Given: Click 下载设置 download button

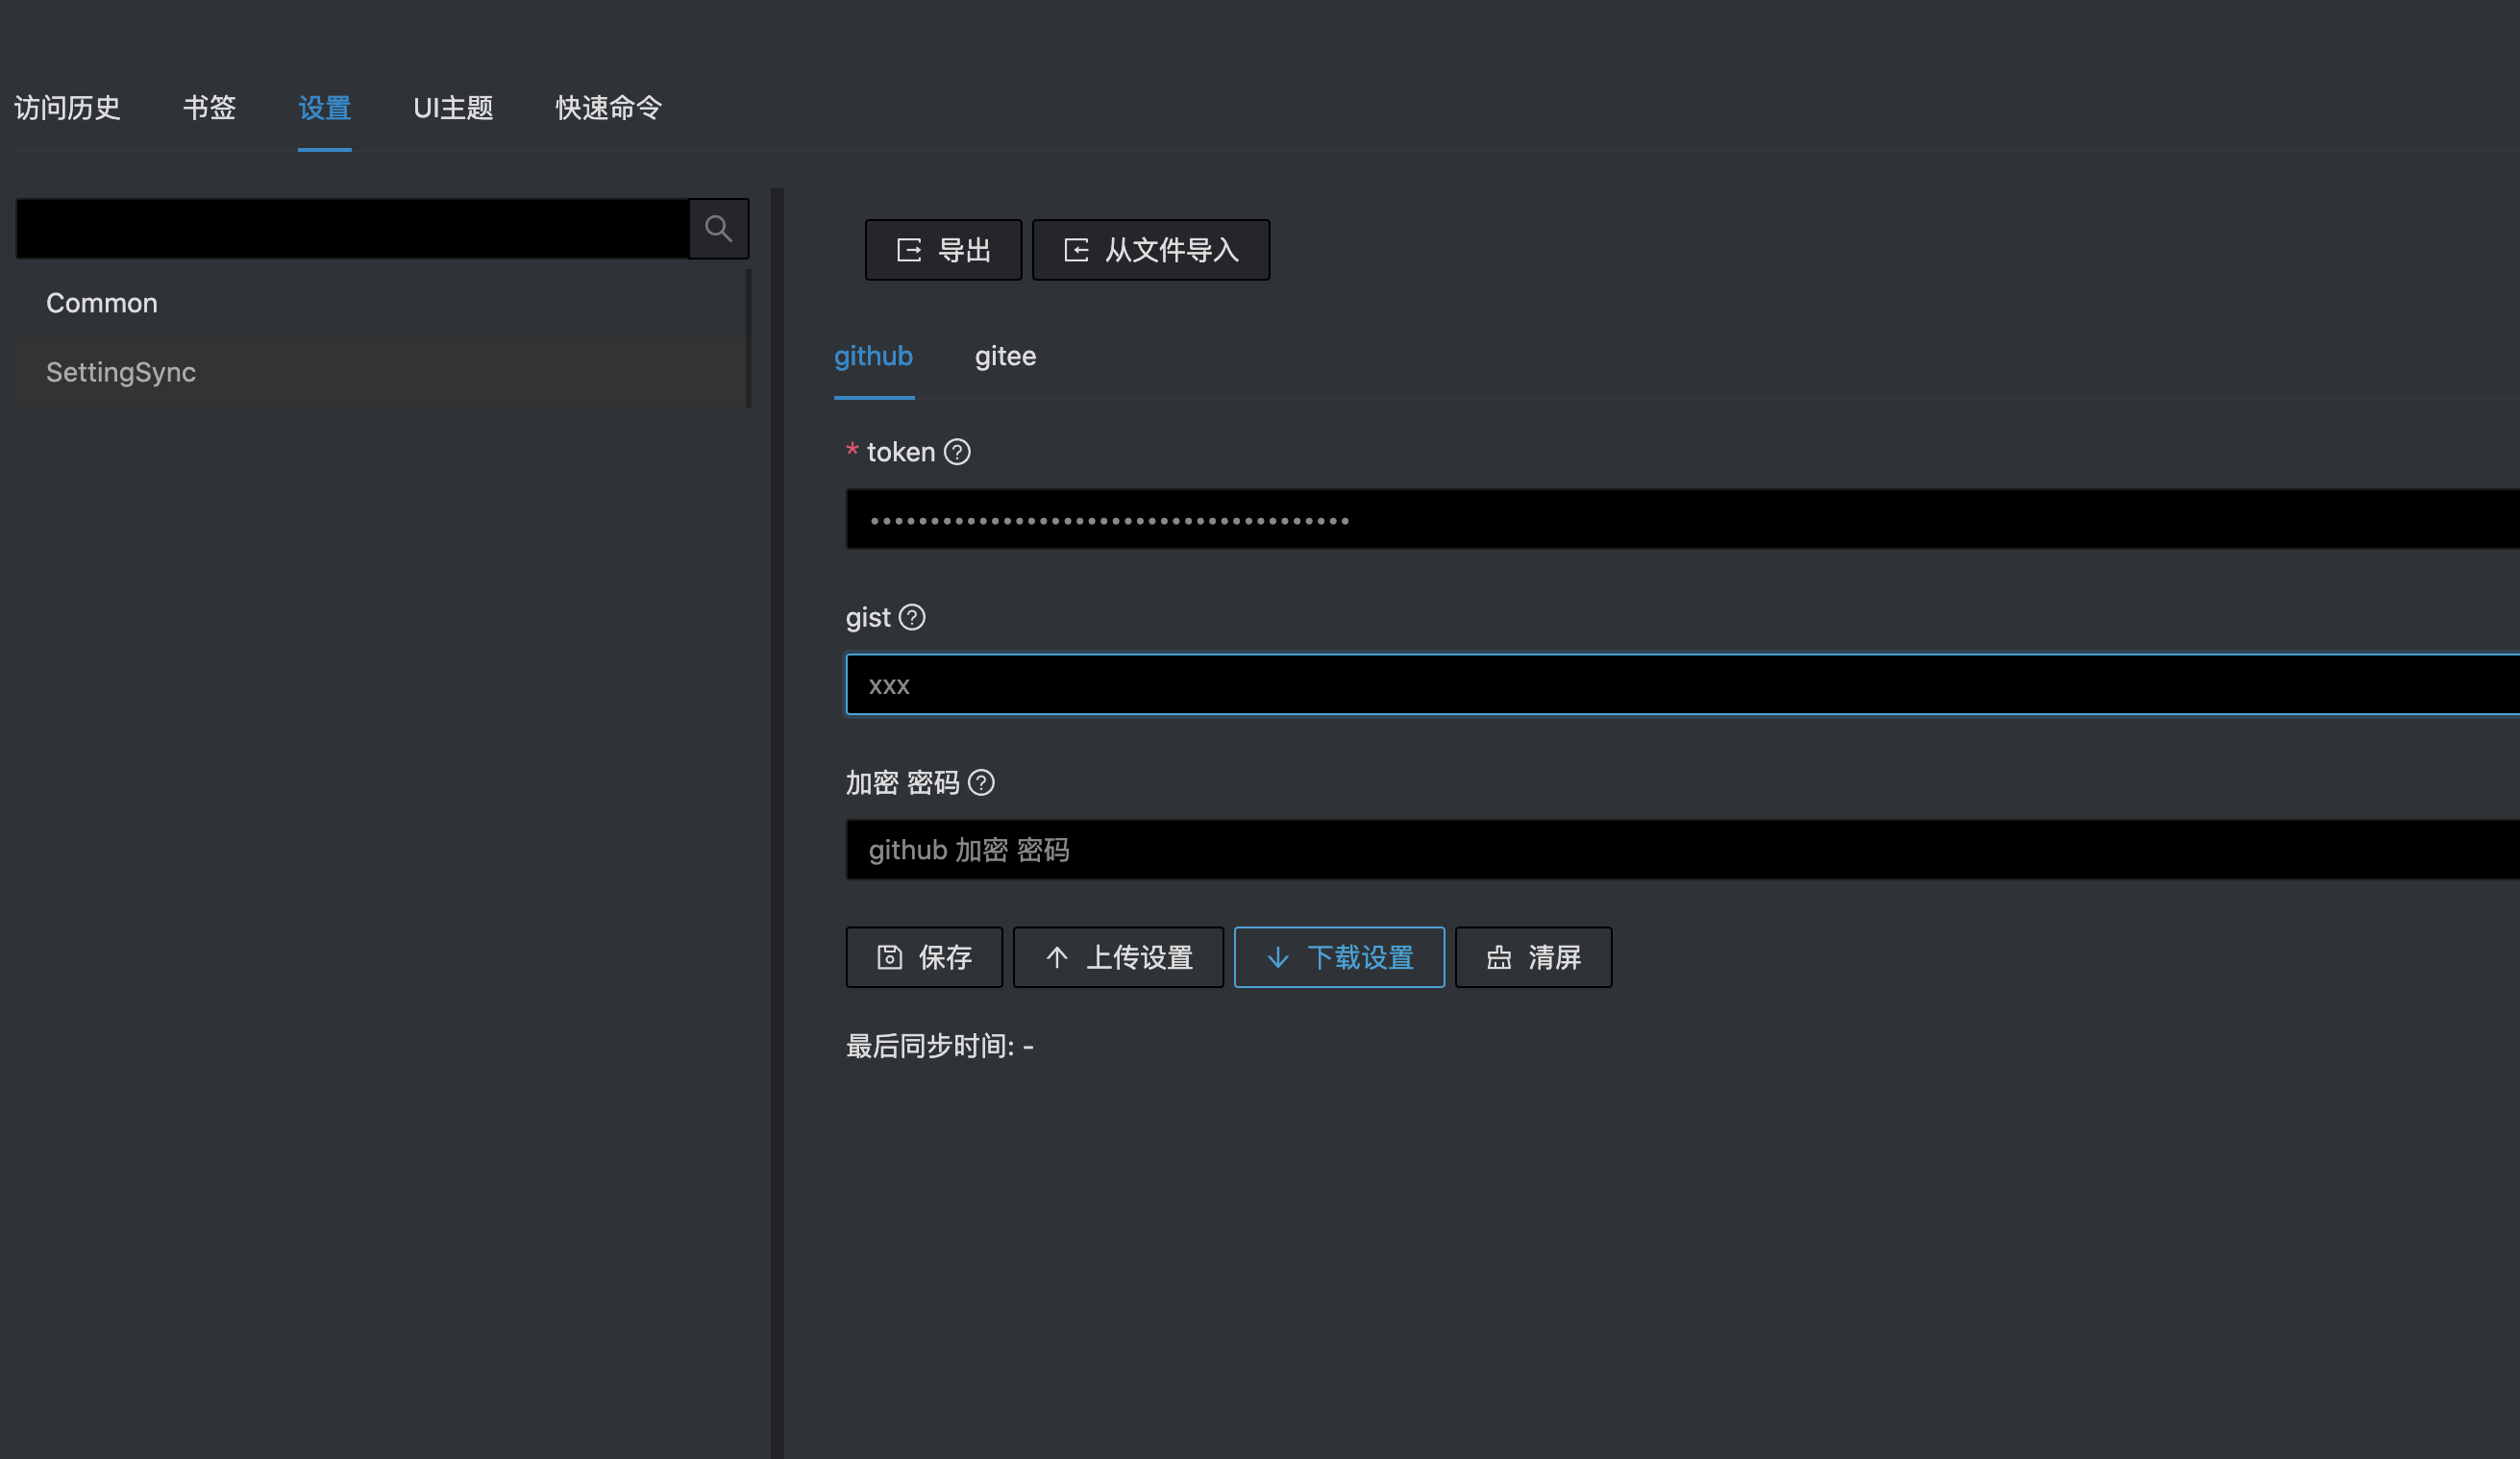Looking at the screenshot, I should [x=1339, y=957].
